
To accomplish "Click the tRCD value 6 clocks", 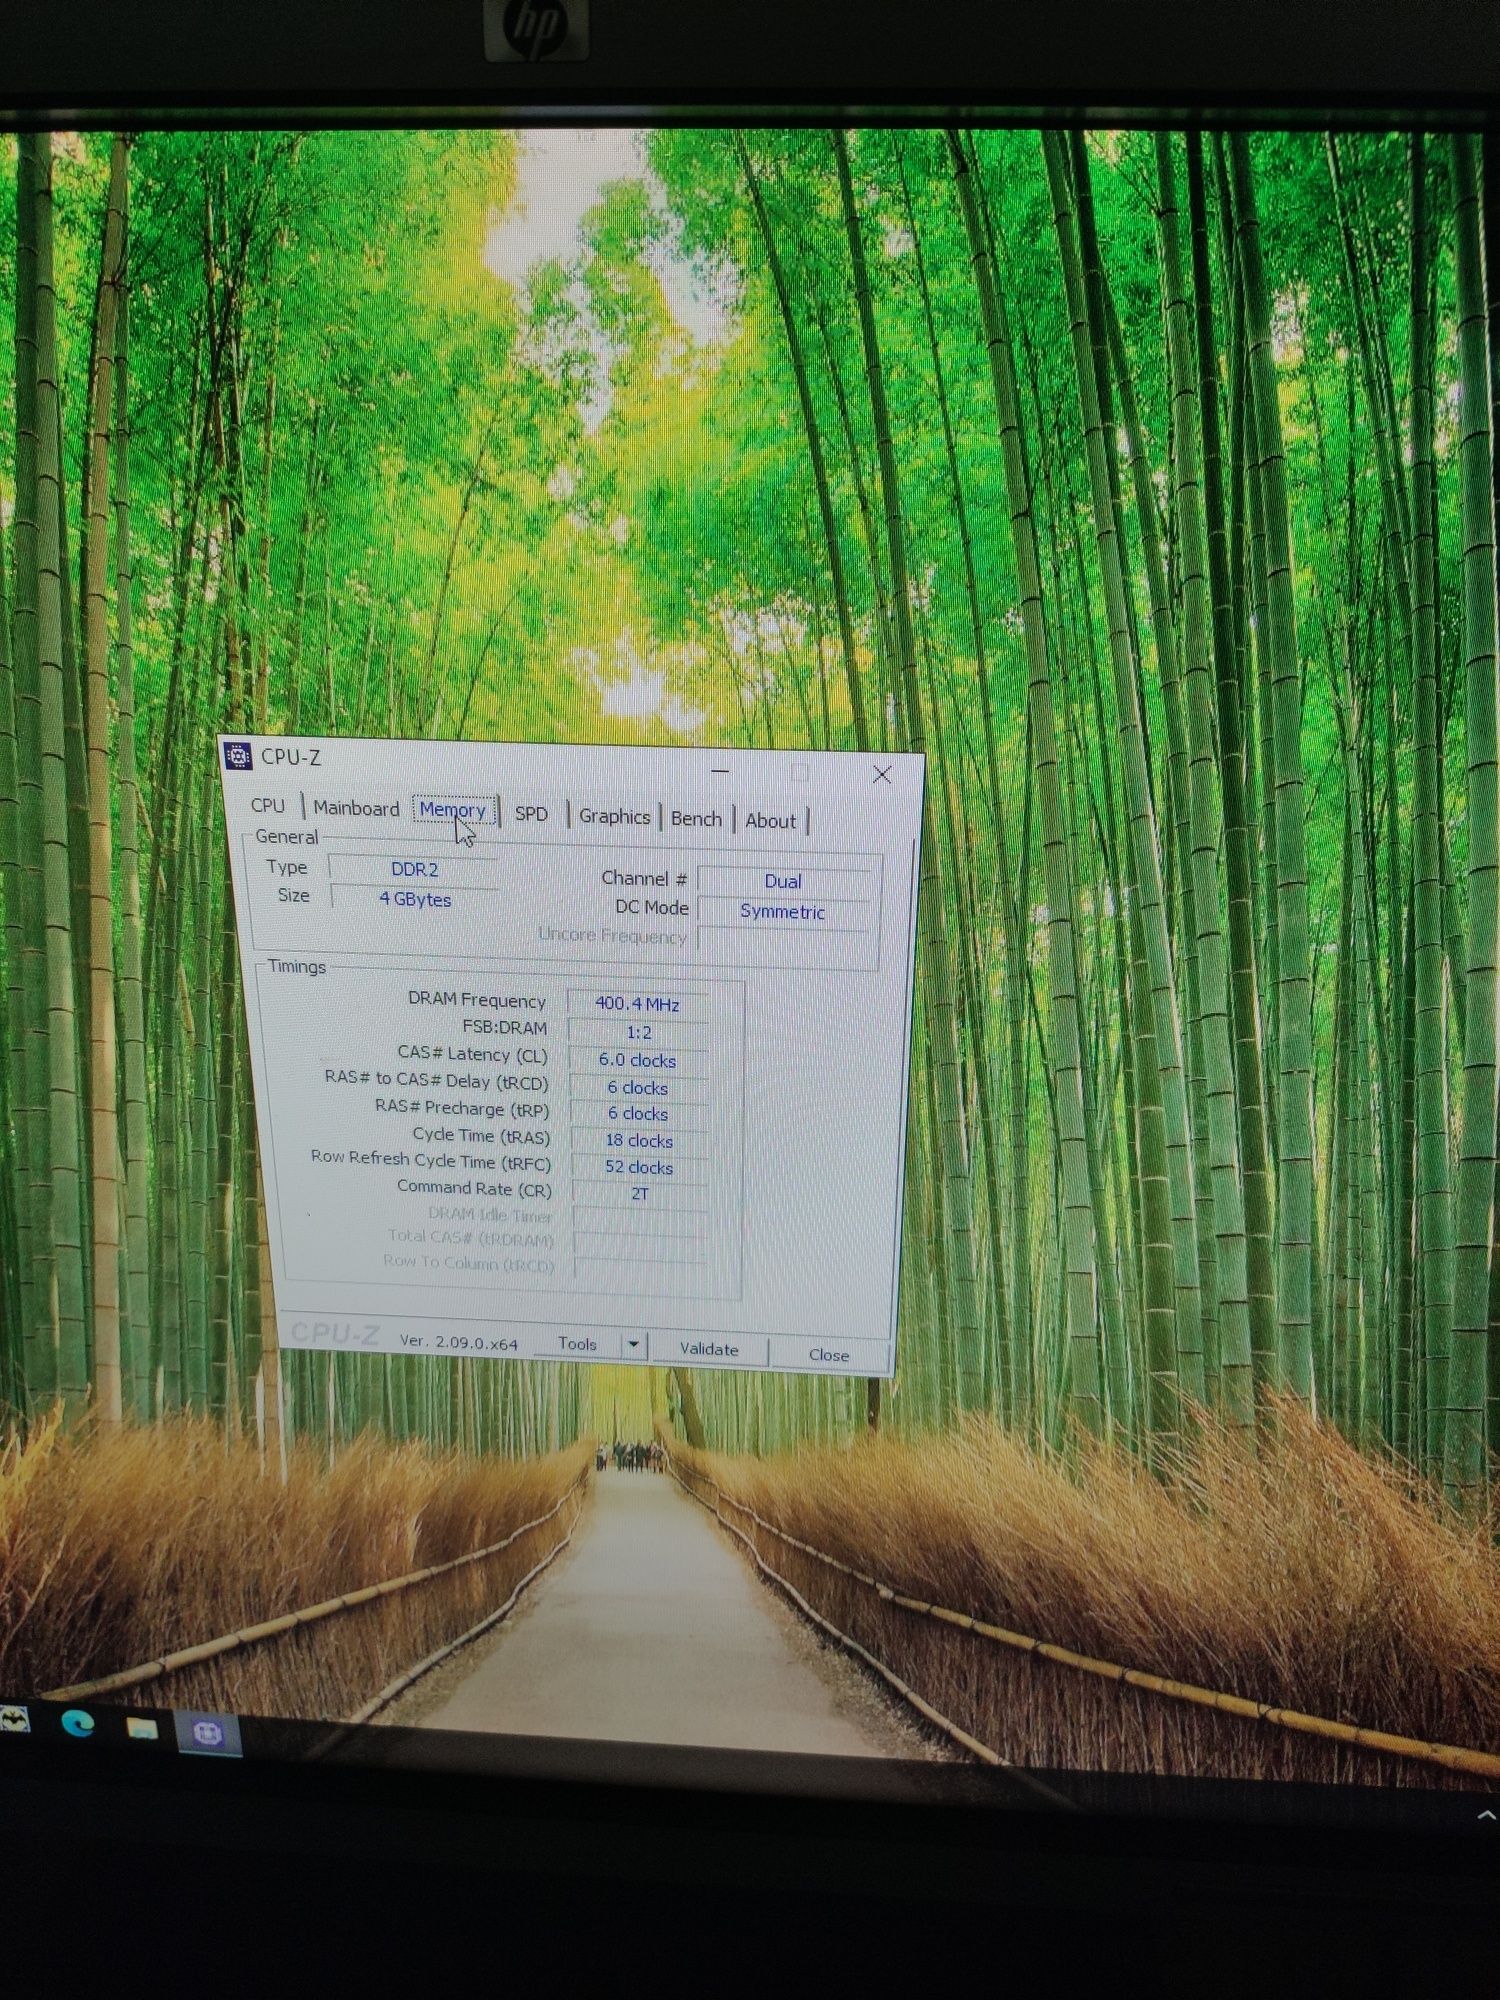I will pyautogui.click(x=638, y=1087).
